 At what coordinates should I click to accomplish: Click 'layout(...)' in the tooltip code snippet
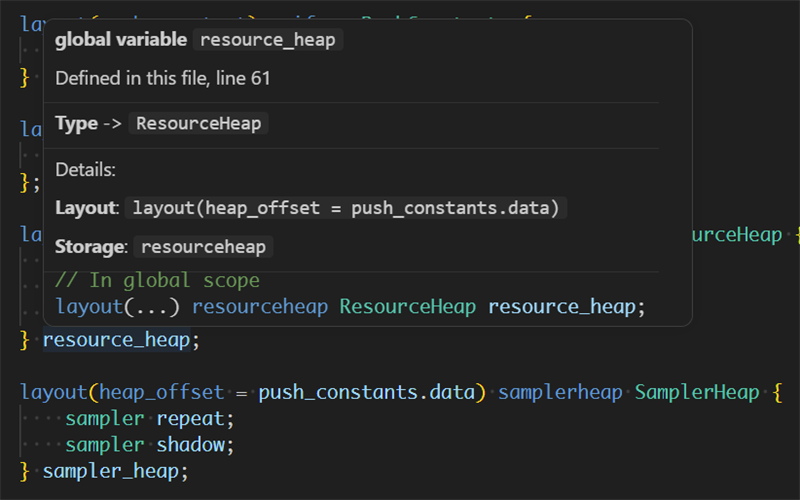point(117,307)
